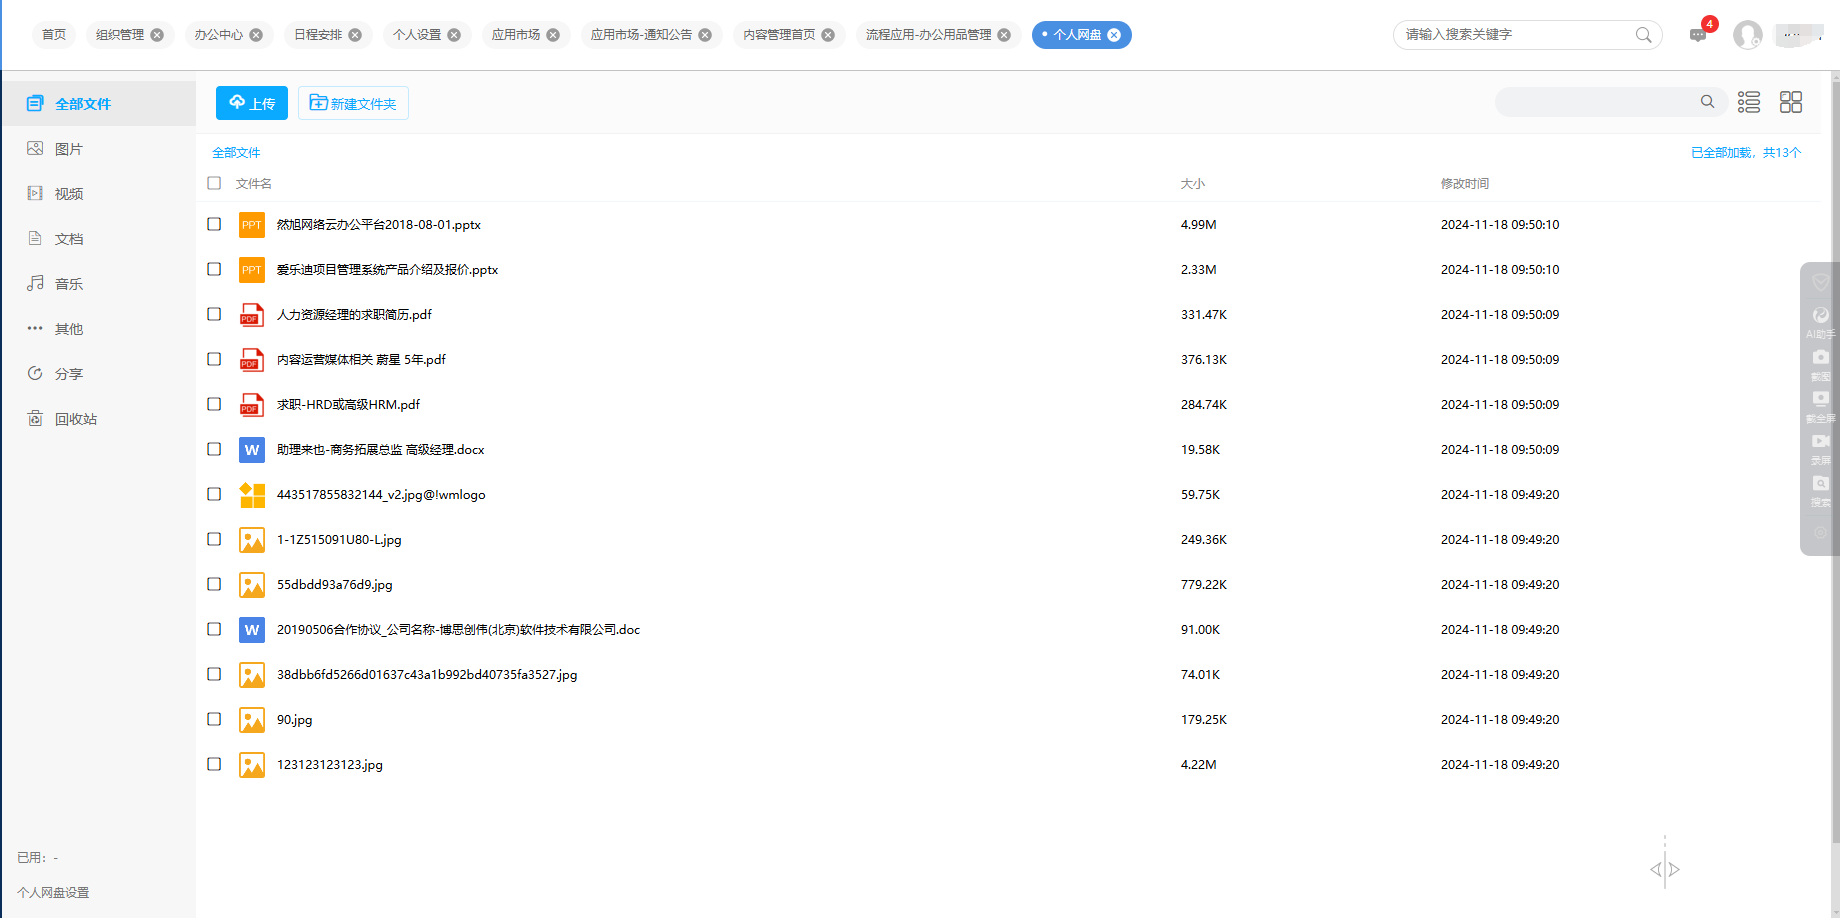Check the box for 123123123123.jpg

coord(214,764)
